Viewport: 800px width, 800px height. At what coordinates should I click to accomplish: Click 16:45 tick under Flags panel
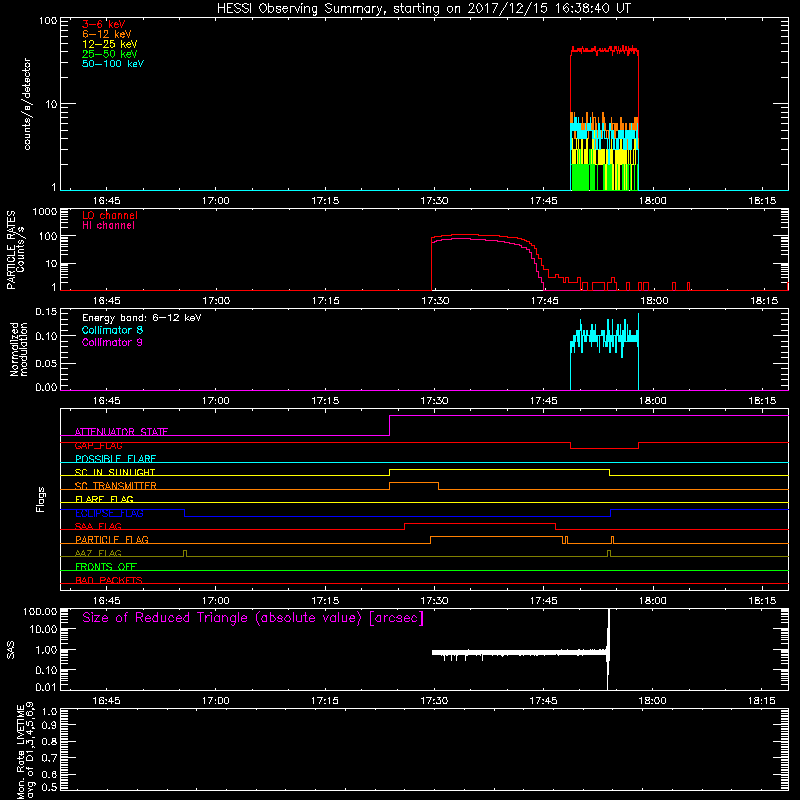pyautogui.click(x=107, y=601)
